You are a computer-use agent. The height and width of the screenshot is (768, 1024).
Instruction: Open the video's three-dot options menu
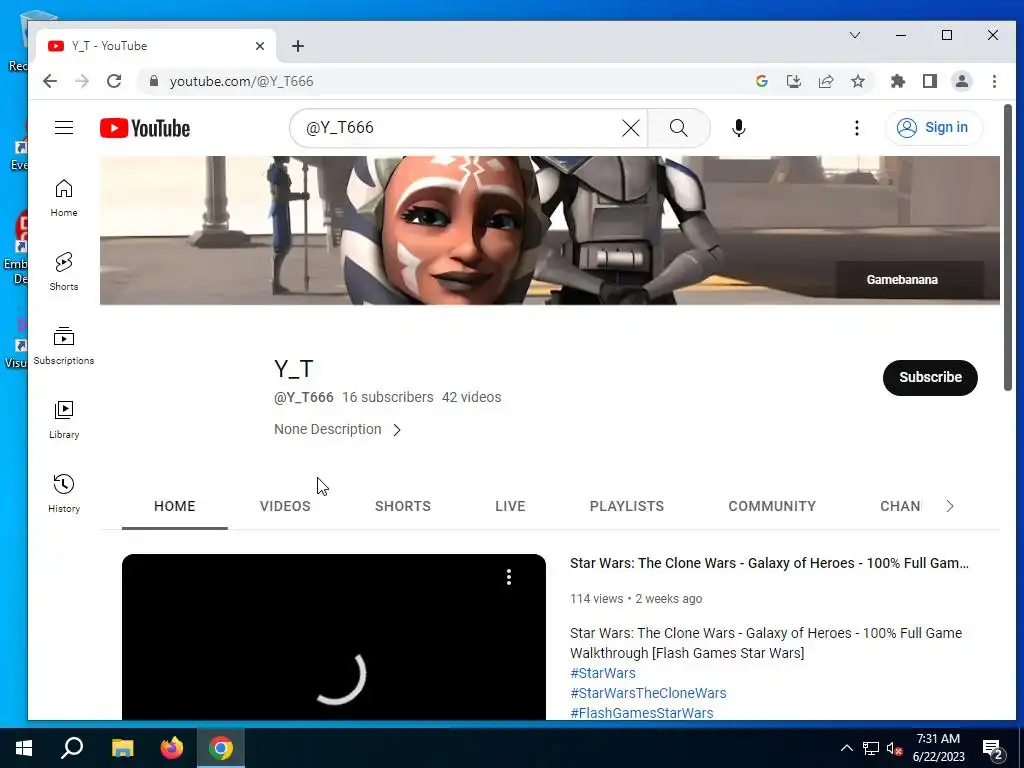(x=509, y=577)
